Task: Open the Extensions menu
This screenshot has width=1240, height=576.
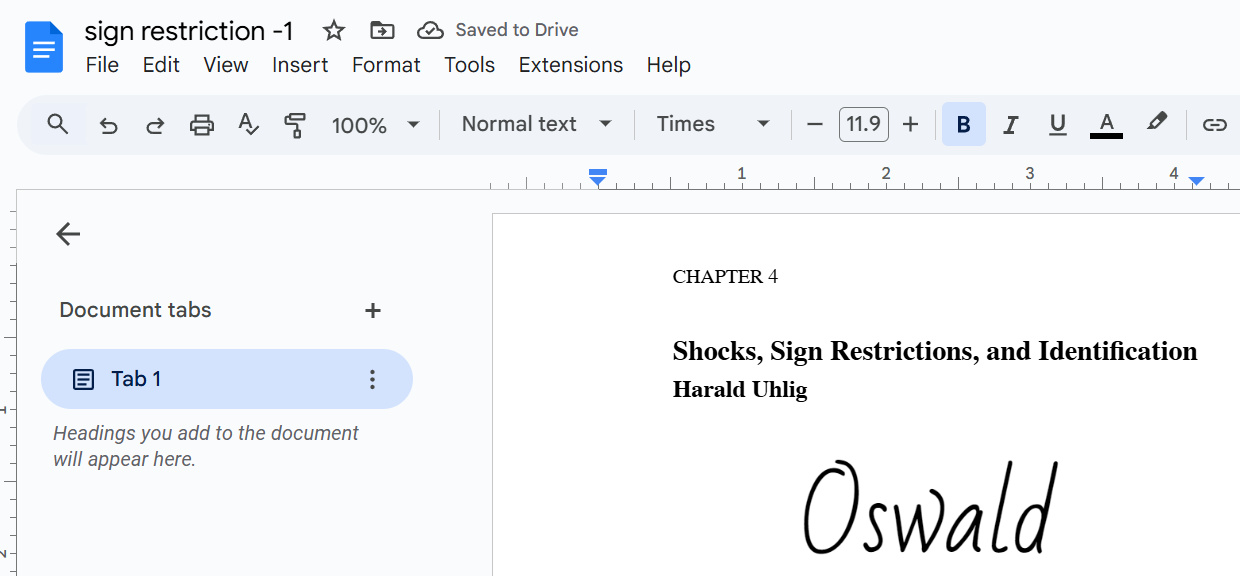Action: [570, 64]
